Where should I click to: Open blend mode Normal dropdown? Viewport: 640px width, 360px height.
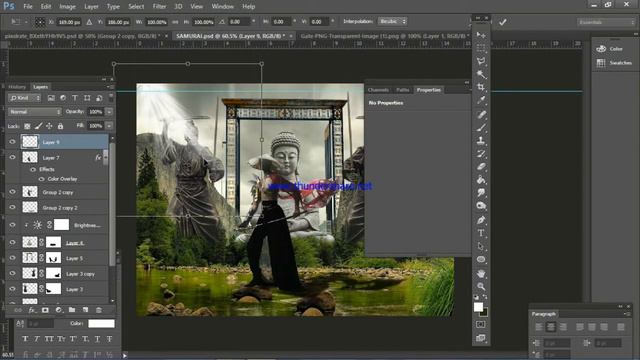34,111
